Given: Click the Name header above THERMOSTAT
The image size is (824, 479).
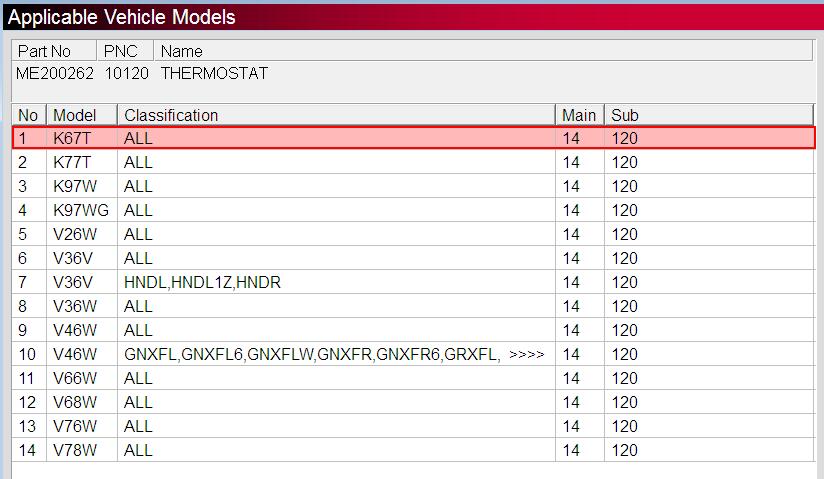Looking at the screenshot, I should [483, 51].
